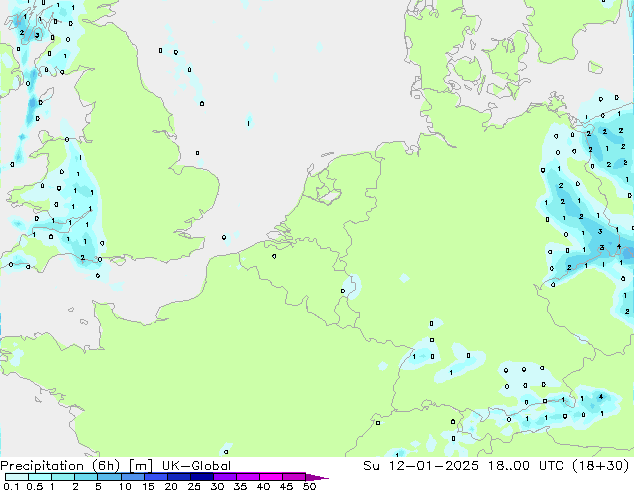Click legend tick label "45"
This screenshot has height=490, width=634.
(286, 486)
